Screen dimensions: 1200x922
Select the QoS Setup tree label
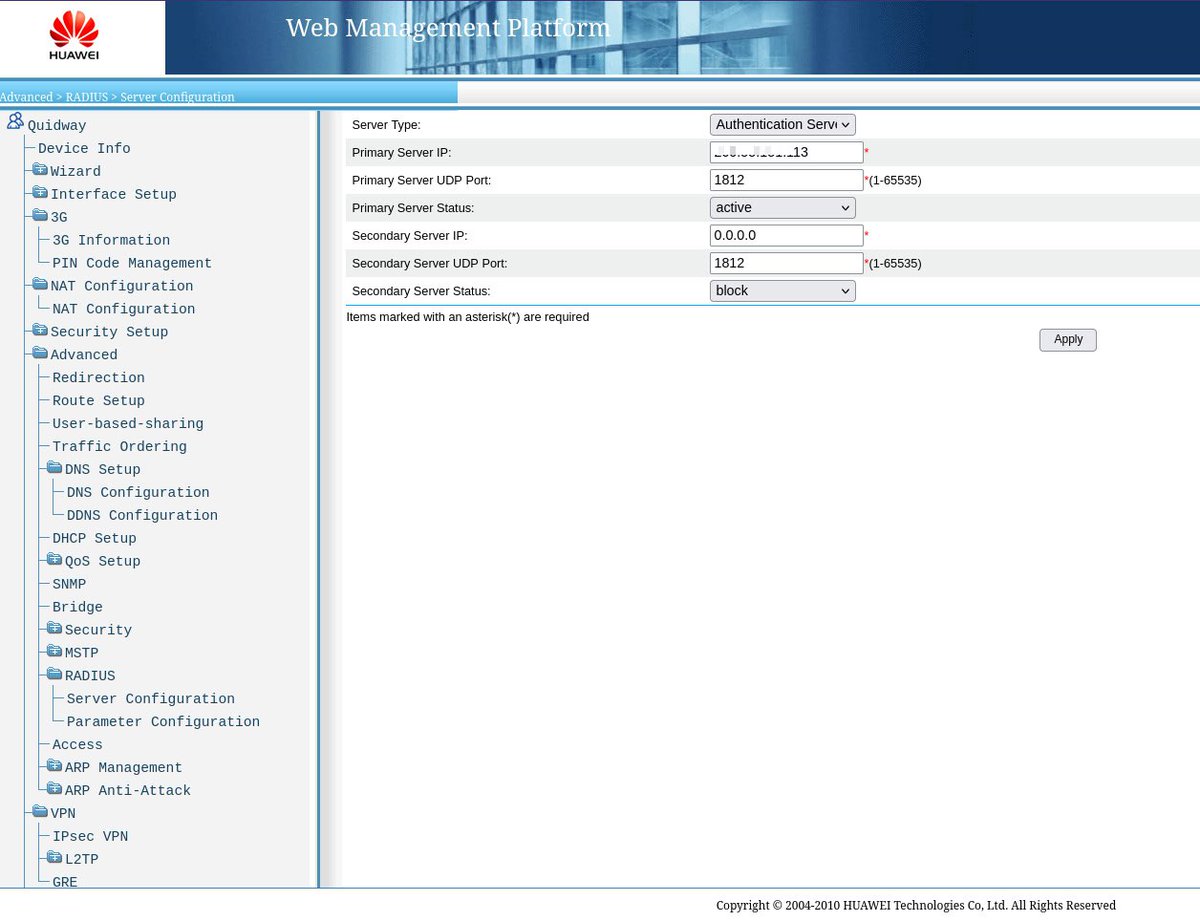[x=103, y=563]
